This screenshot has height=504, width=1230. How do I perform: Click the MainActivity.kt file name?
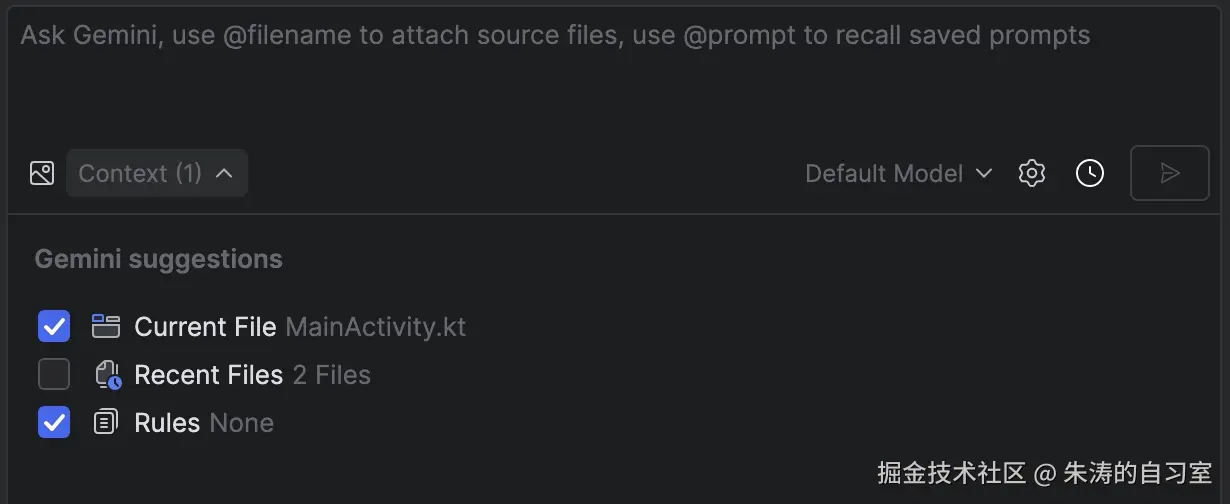click(x=375, y=327)
